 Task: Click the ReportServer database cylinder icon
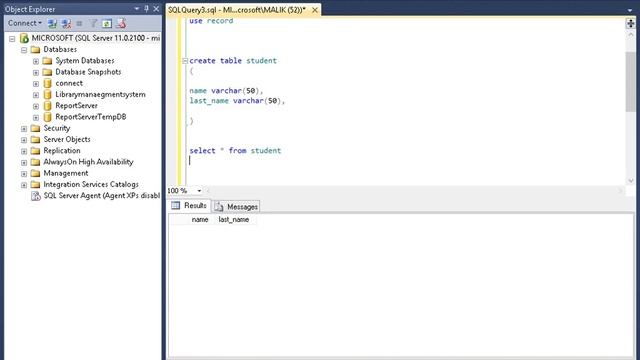coord(47,106)
